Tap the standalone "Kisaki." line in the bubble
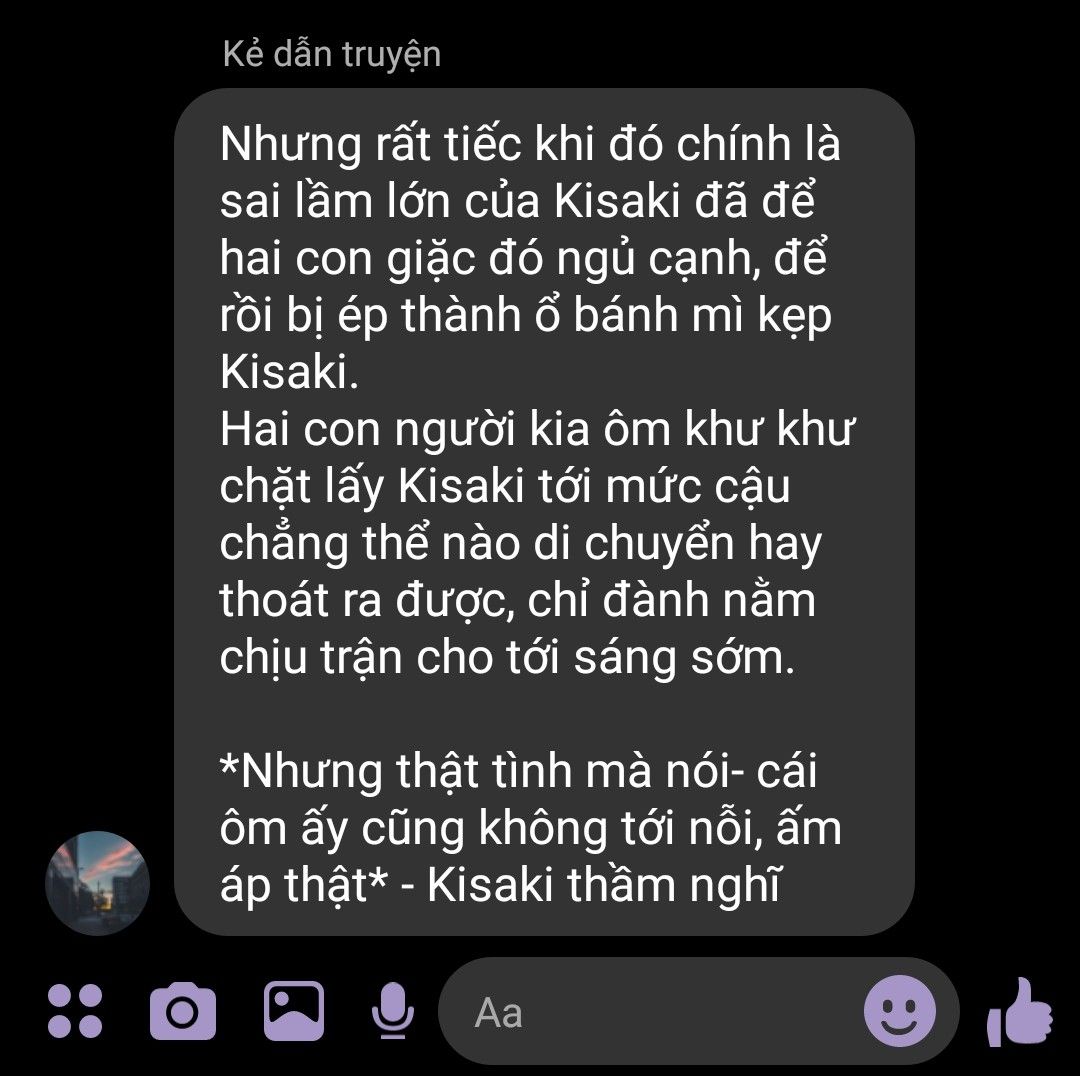Viewport: 1080px width, 1076px height. (289, 373)
